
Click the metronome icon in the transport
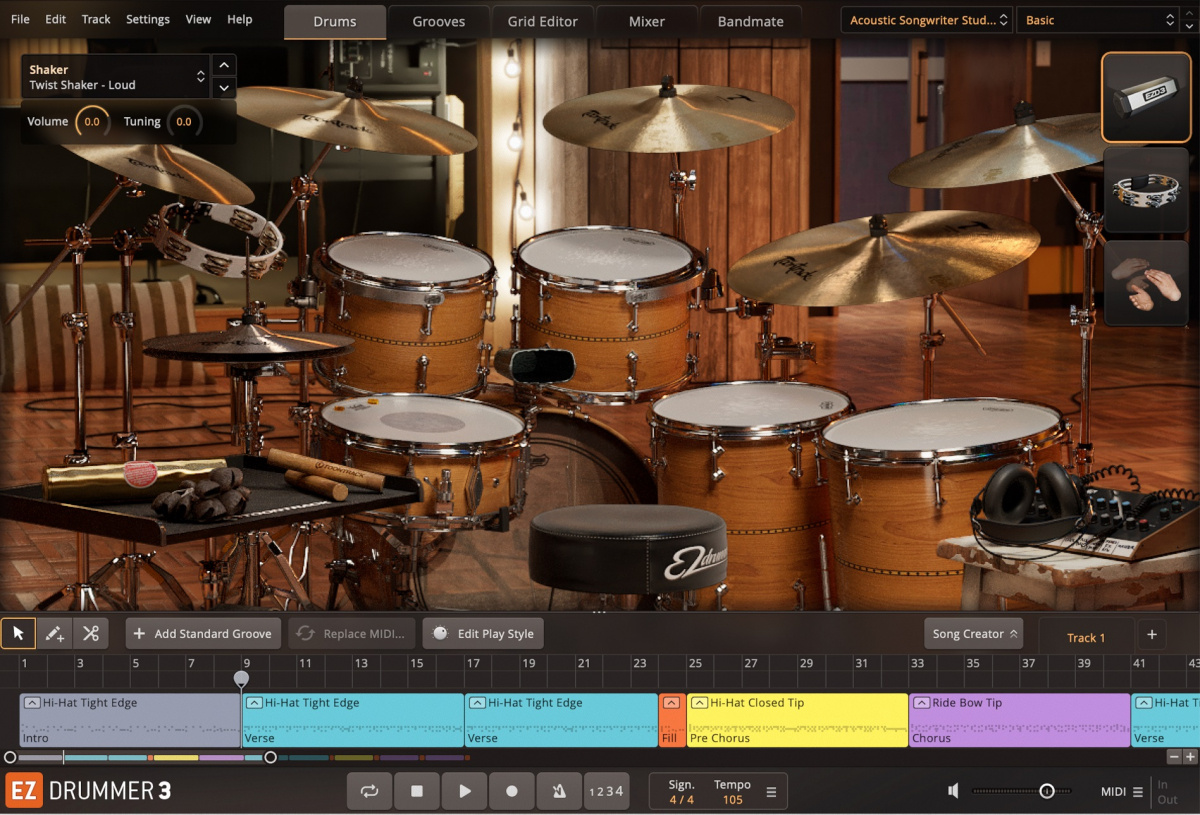[559, 790]
